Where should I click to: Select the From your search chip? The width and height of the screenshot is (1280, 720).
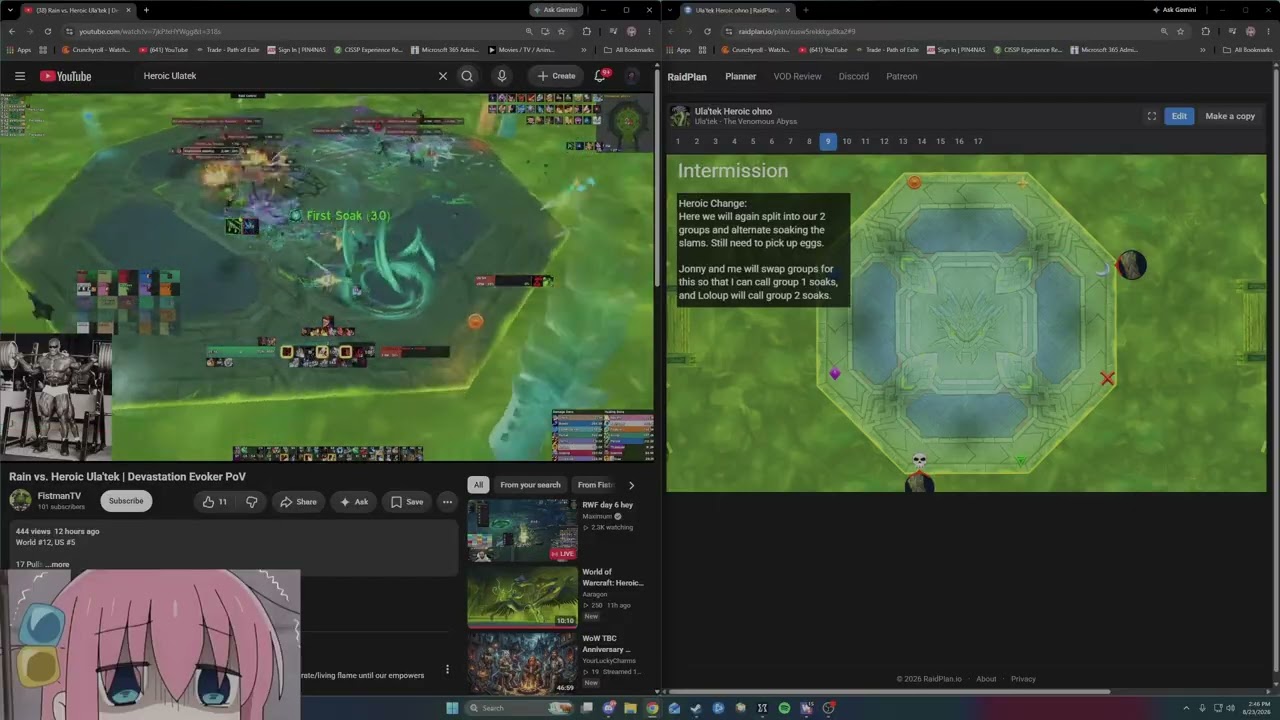click(x=530, y=485)
